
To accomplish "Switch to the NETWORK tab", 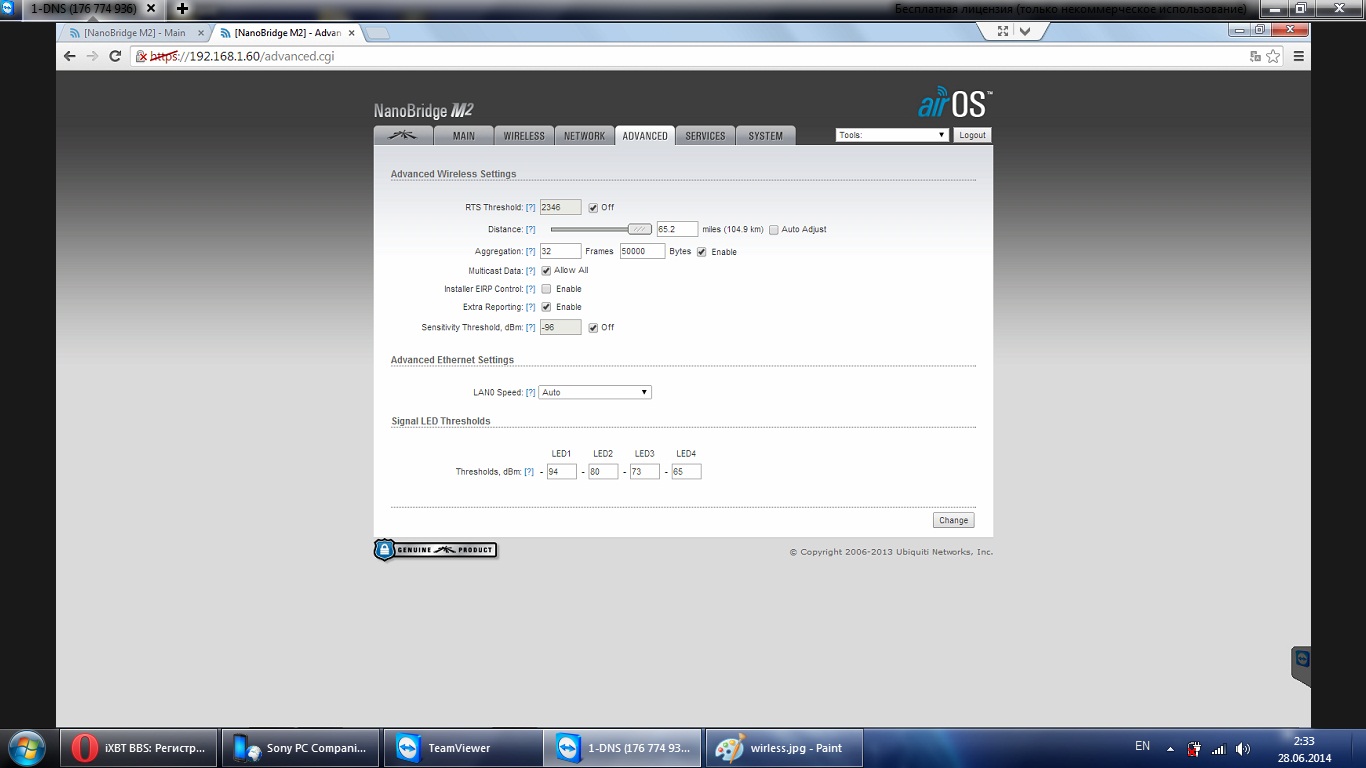I will 584,136.
